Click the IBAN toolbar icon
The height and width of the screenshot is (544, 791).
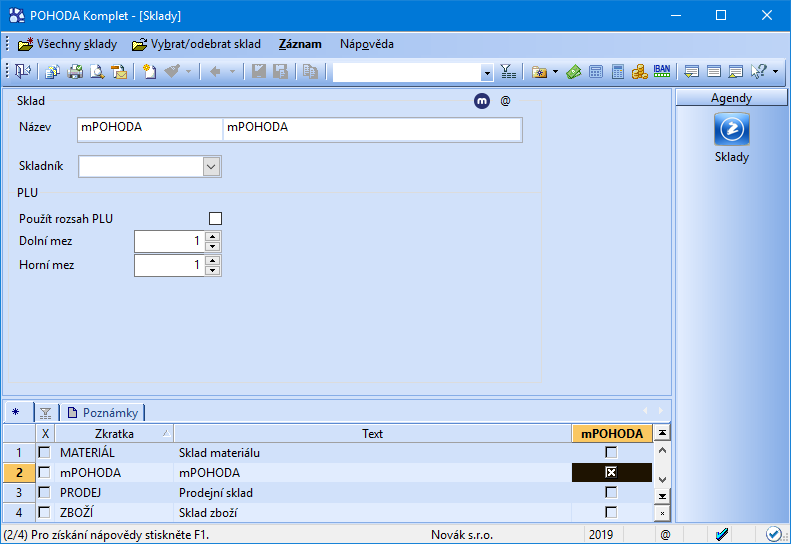(x=662, y=71)
